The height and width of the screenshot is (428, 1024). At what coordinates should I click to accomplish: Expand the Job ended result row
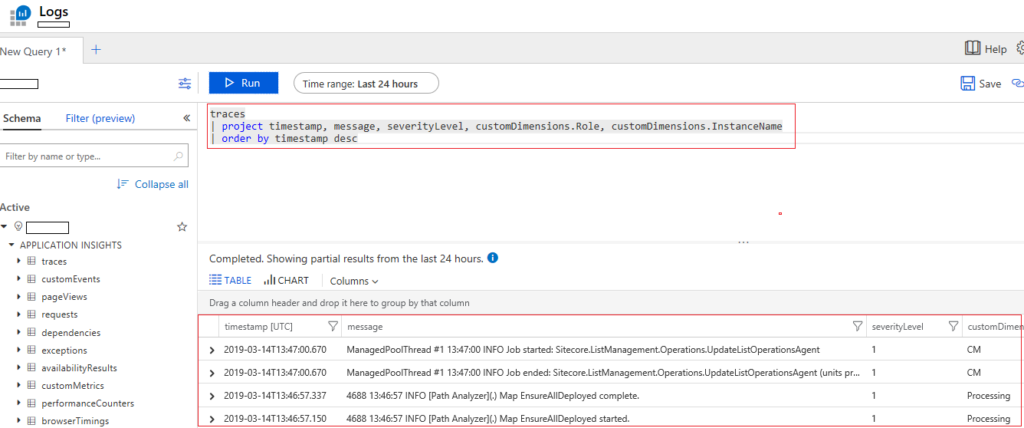tap(212, 373)
